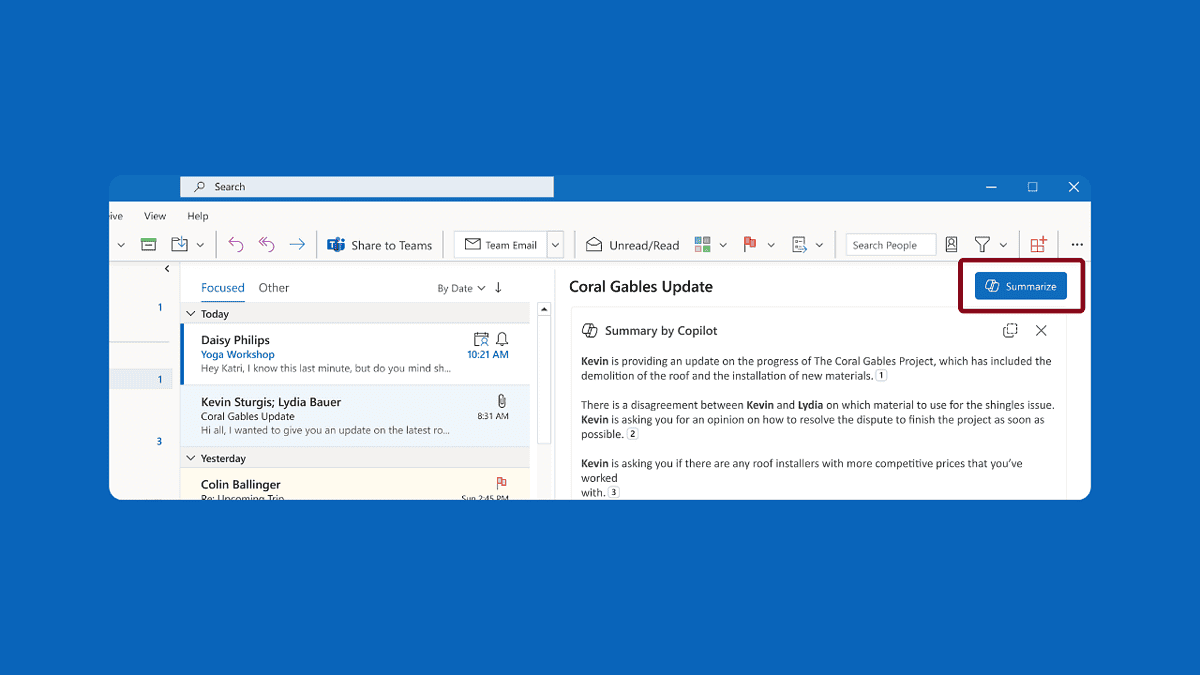This screenshot has width=1200, height=675.
Task: Click the meeting invite icon on Daisy Philips email
Action: pyautogui.click(x=481, y=339)
